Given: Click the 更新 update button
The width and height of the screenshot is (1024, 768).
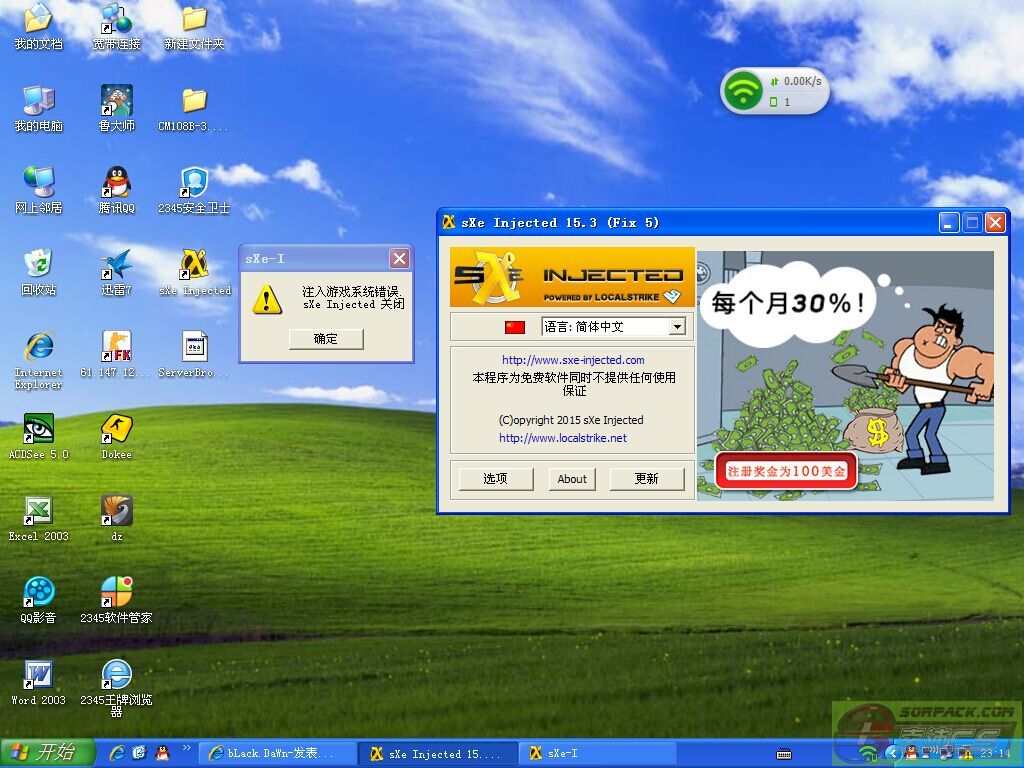Looking at the screenshot, I should point(647,479).
